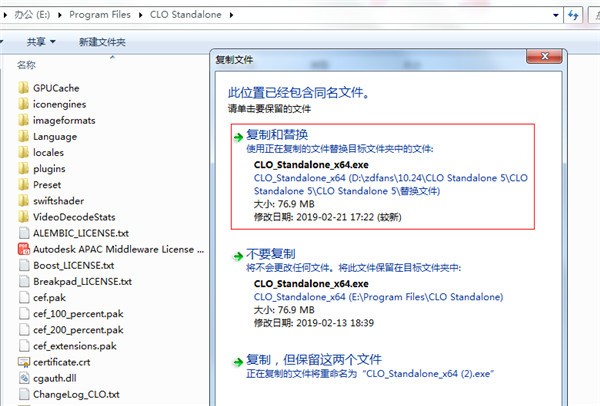600x406 pixels.
Task: Click 新建文件夹 in the toolbar
Action: (102, 42)
